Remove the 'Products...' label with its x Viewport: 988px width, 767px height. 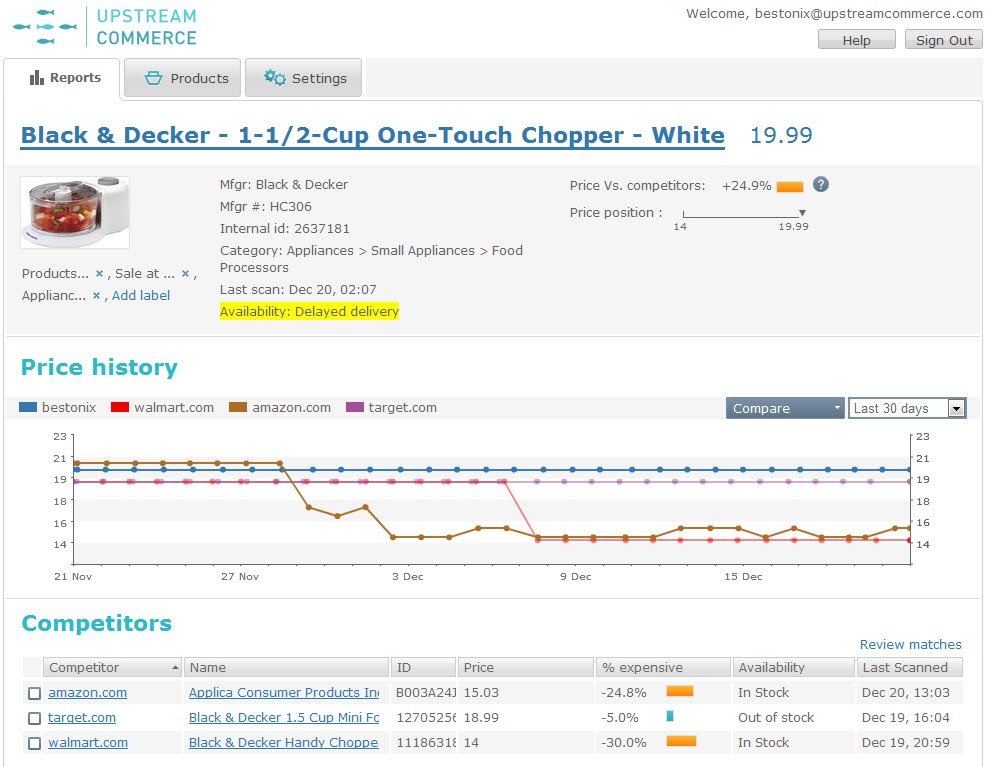click(99, 274)
